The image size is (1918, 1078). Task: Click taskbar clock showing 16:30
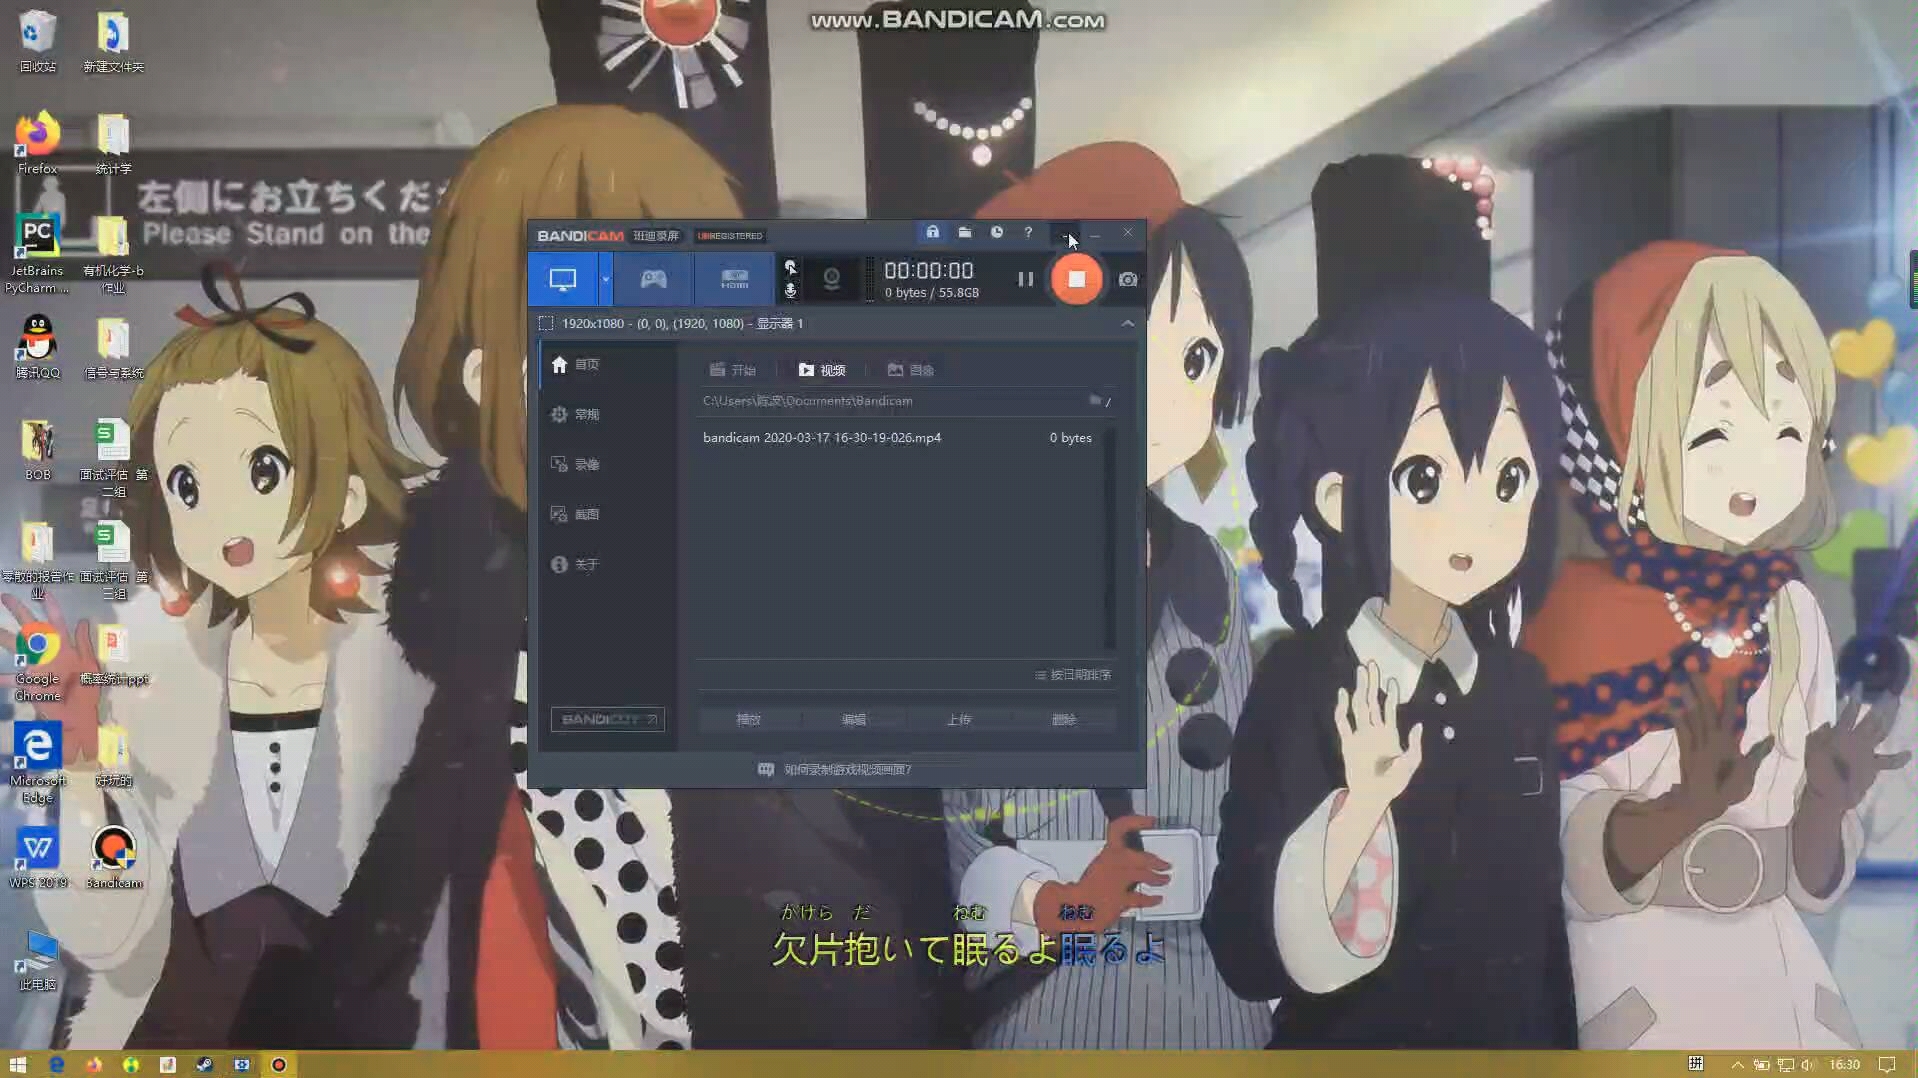coord(1844,1064)
